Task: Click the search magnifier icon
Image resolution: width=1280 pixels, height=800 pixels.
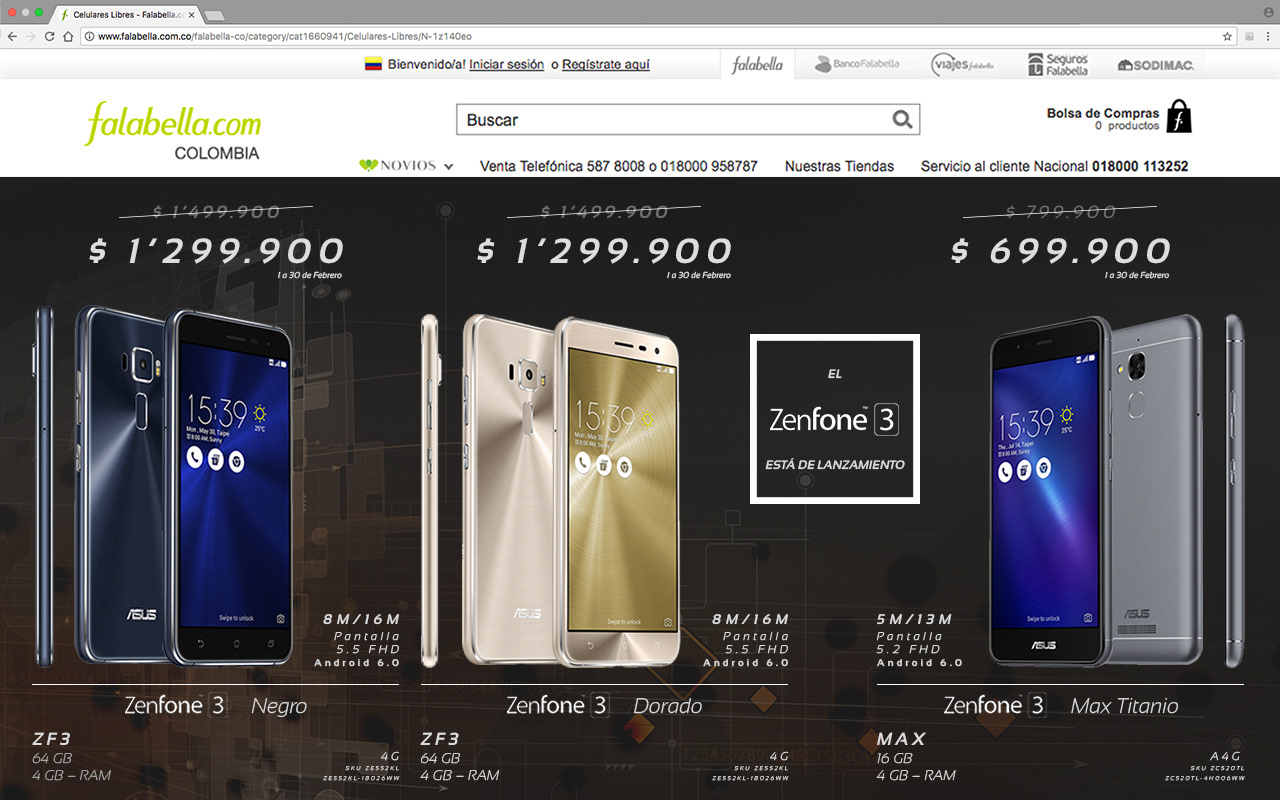Action: click(902, 120)
